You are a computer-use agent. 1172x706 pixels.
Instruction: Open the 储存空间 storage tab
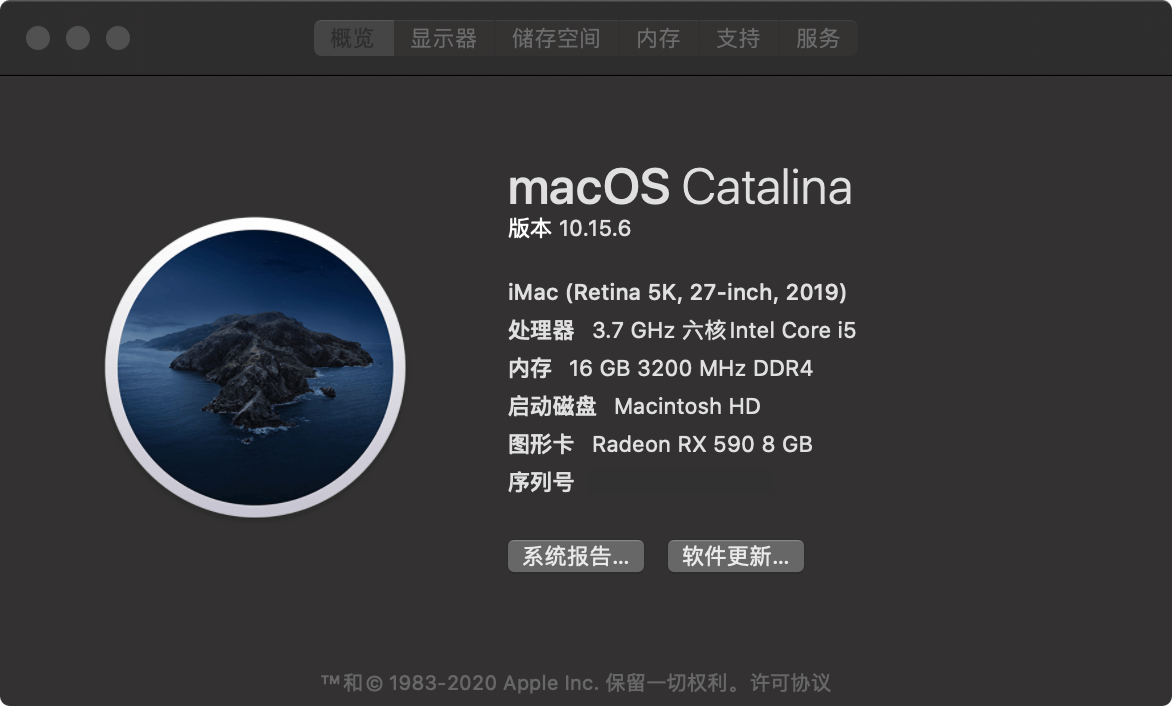[x=556, y=38]
